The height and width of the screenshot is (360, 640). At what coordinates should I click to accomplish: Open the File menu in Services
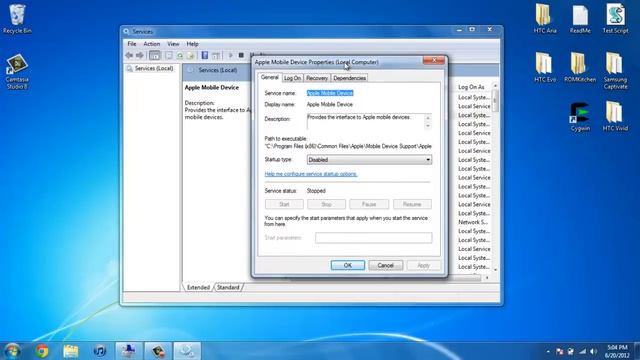(x=132, y=44)
